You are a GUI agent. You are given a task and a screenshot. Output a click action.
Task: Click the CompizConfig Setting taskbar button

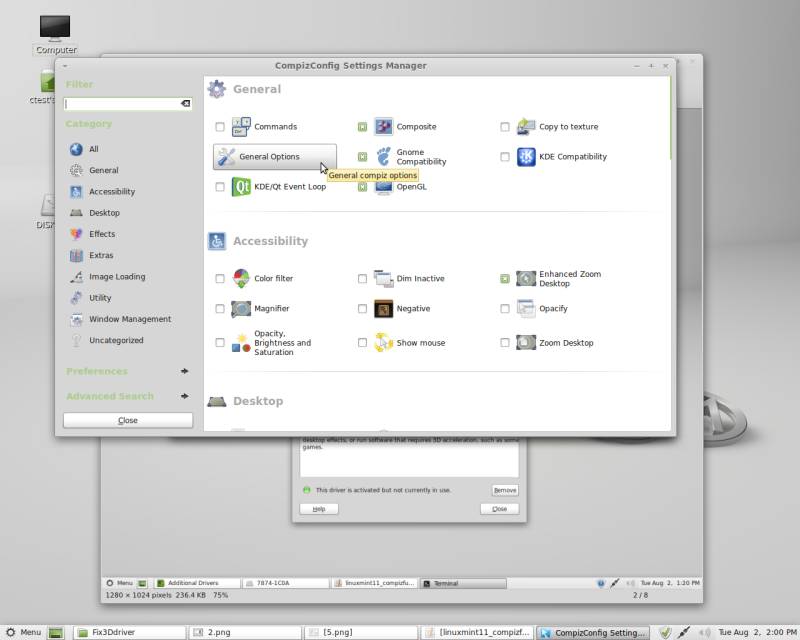coord(593,633)
